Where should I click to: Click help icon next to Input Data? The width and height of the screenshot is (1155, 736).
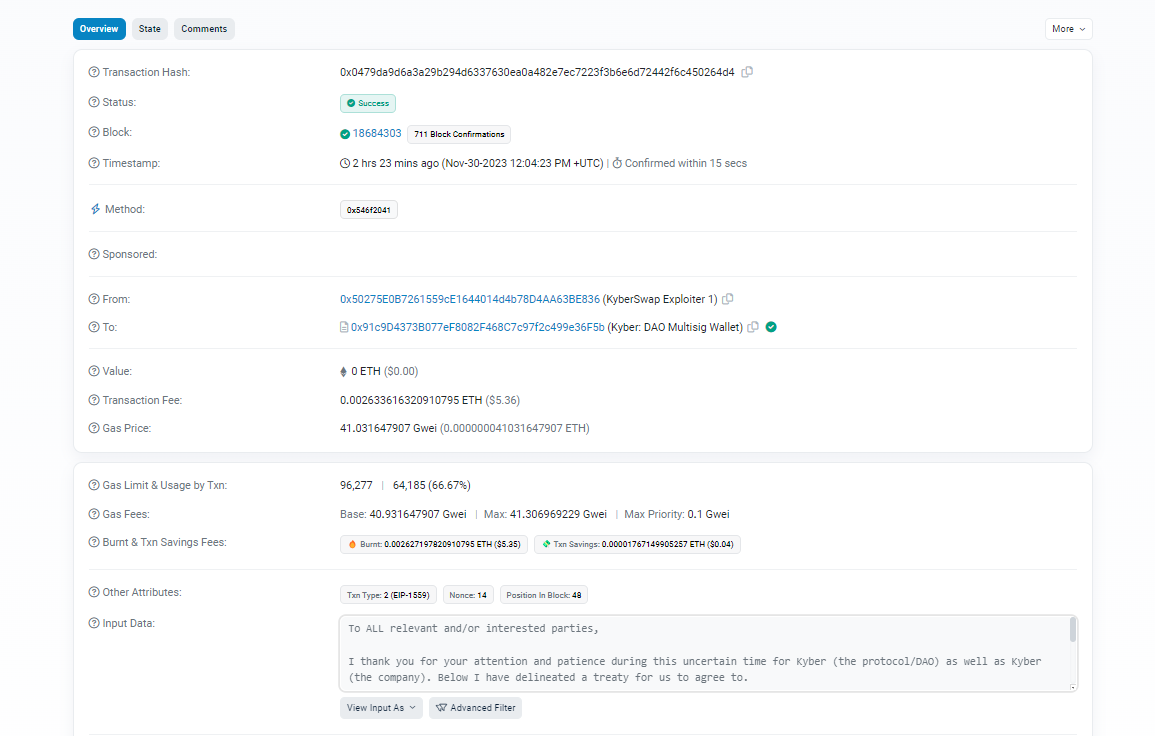click(94, 623)
